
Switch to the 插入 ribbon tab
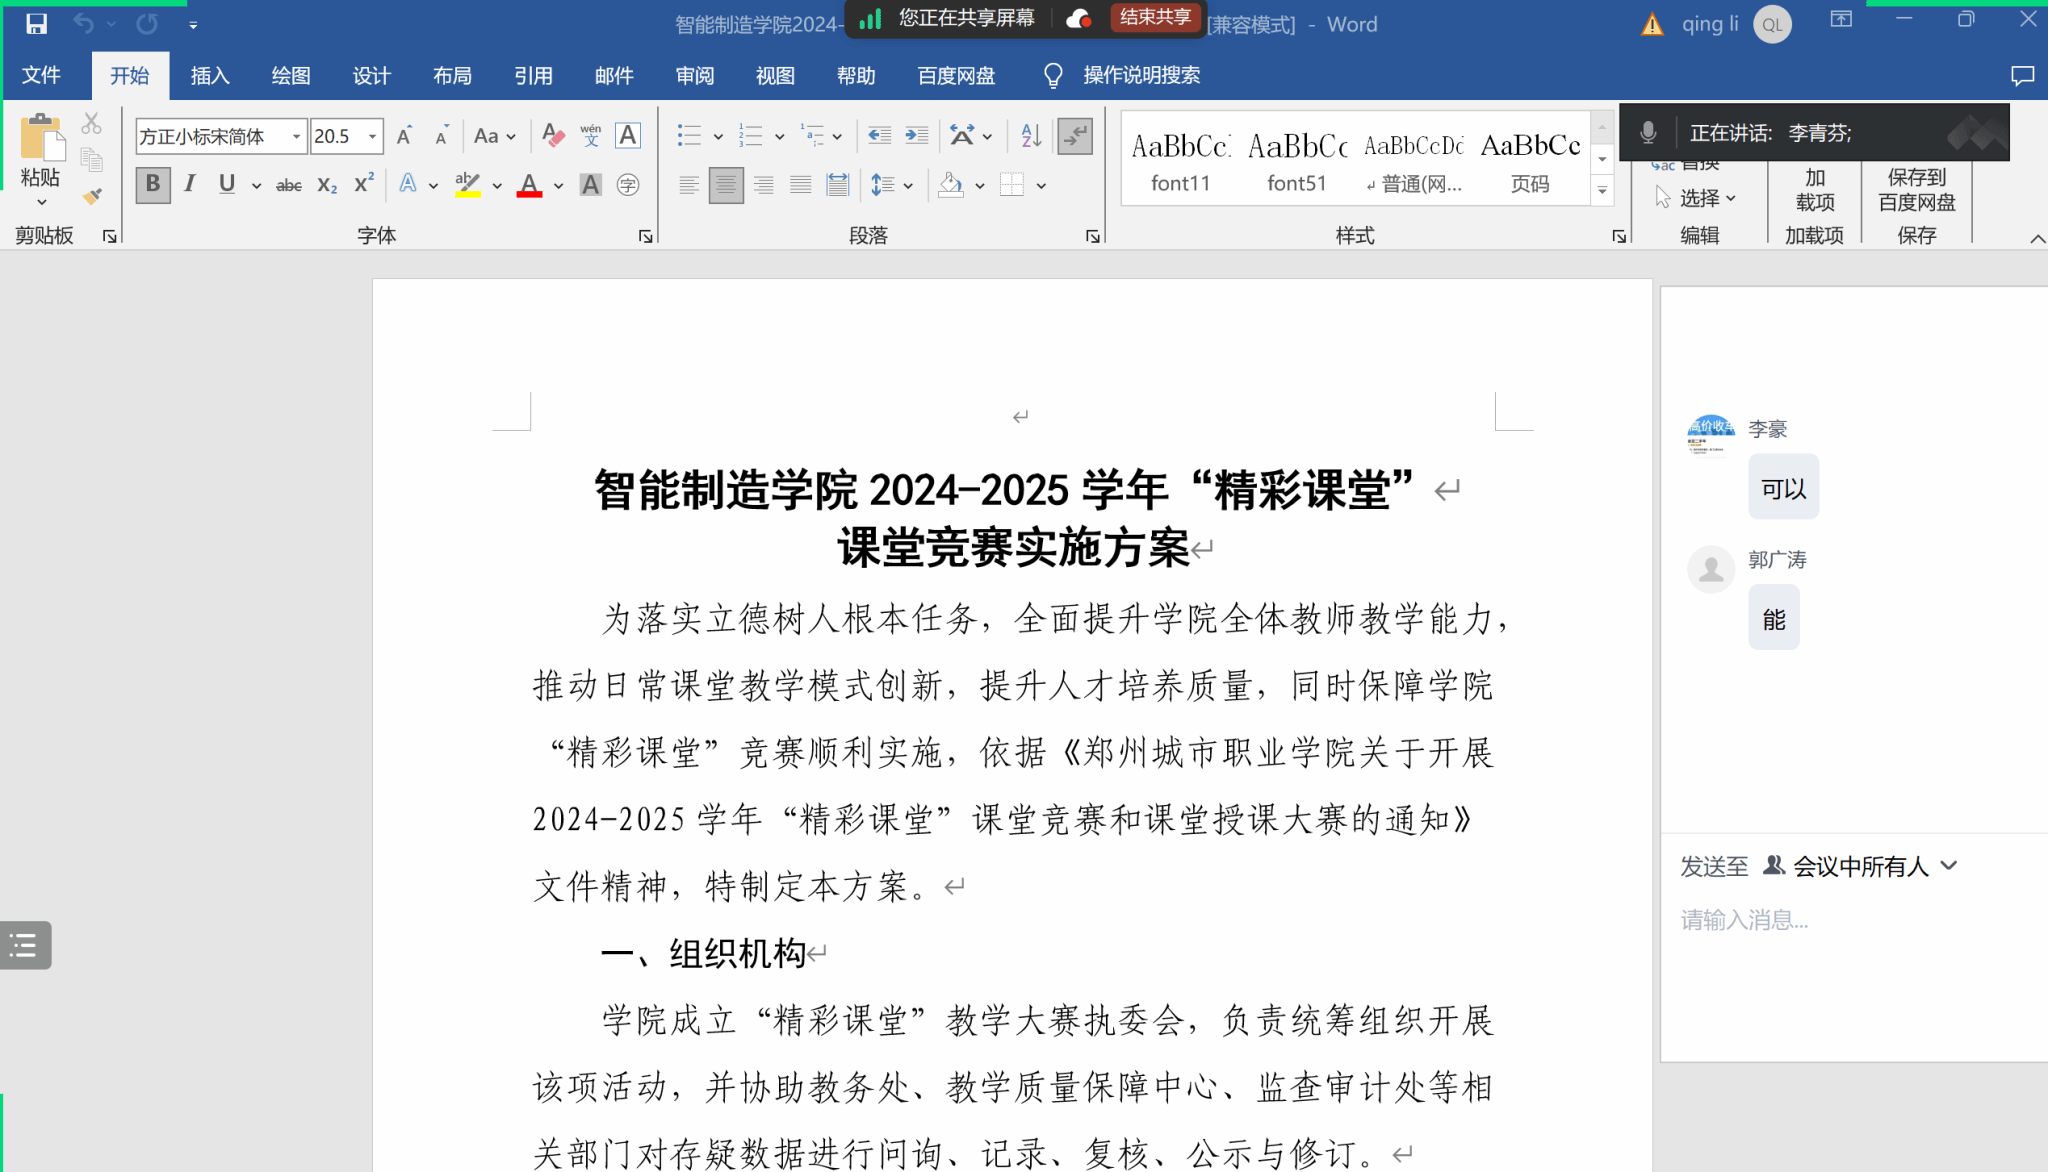click(x=210, y=75)
